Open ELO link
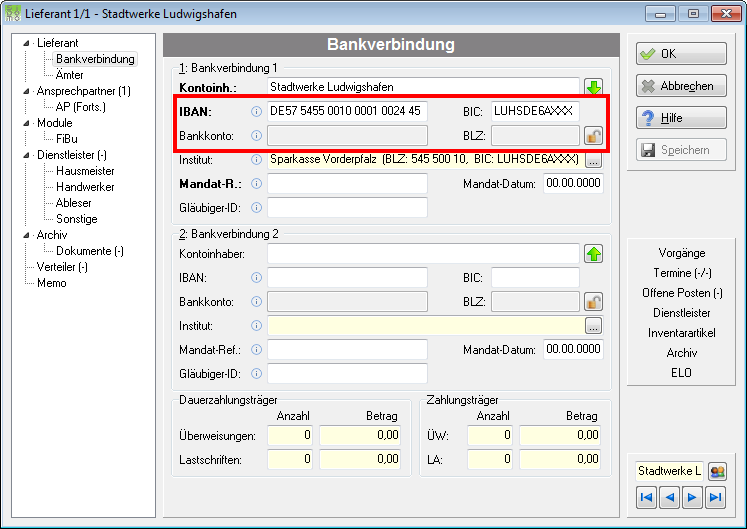This screenshot has height=529, width=747. point(682,373)
